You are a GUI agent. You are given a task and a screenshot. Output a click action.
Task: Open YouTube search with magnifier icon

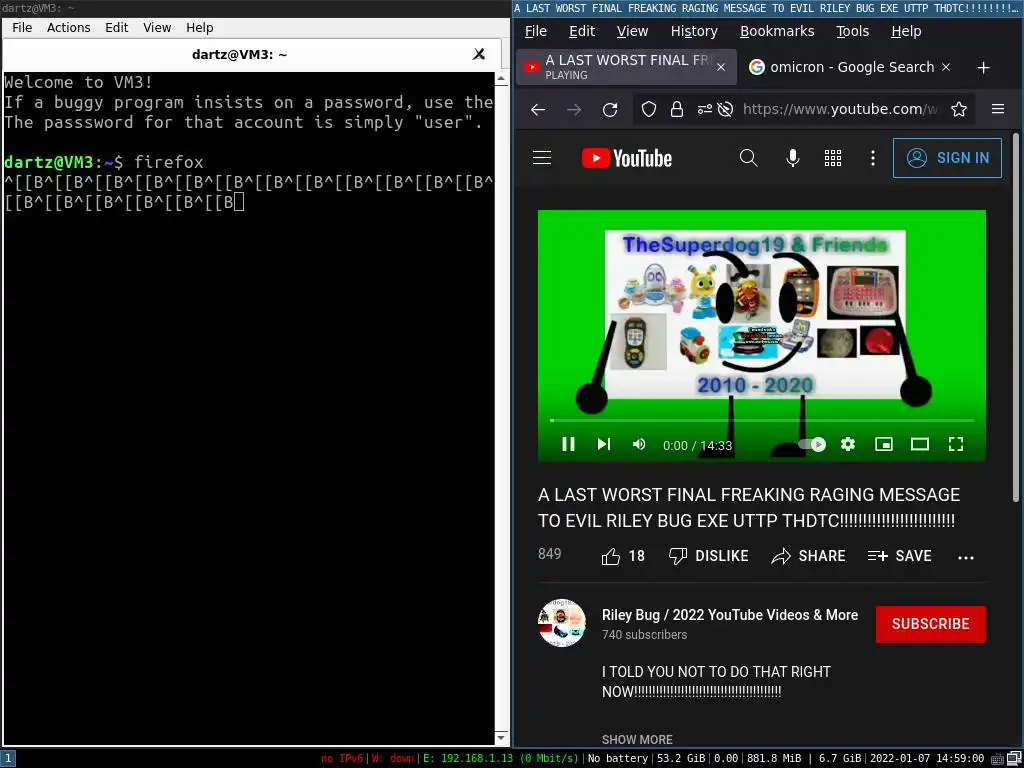pos(748,158)
